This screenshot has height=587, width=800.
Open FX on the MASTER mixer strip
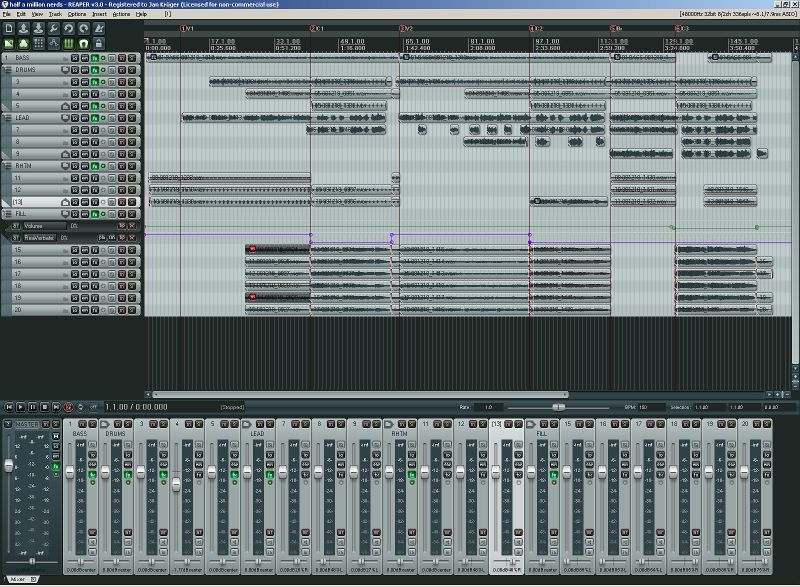(x=56, y=466)
